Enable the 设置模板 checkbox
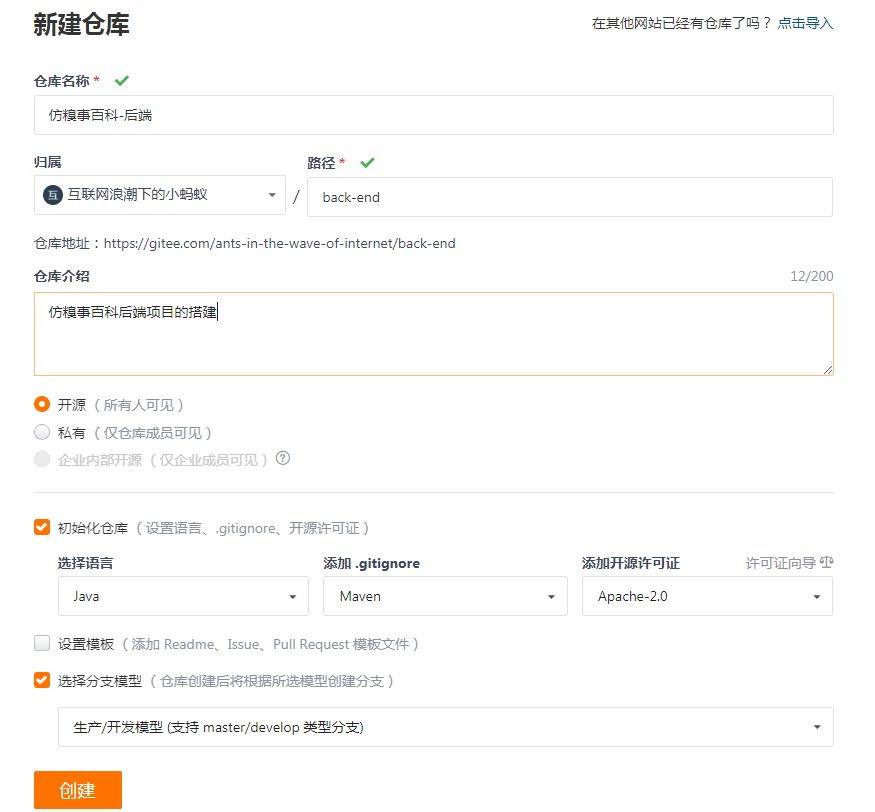Screen dimensions: 875x812 click(x=42, y=643)
